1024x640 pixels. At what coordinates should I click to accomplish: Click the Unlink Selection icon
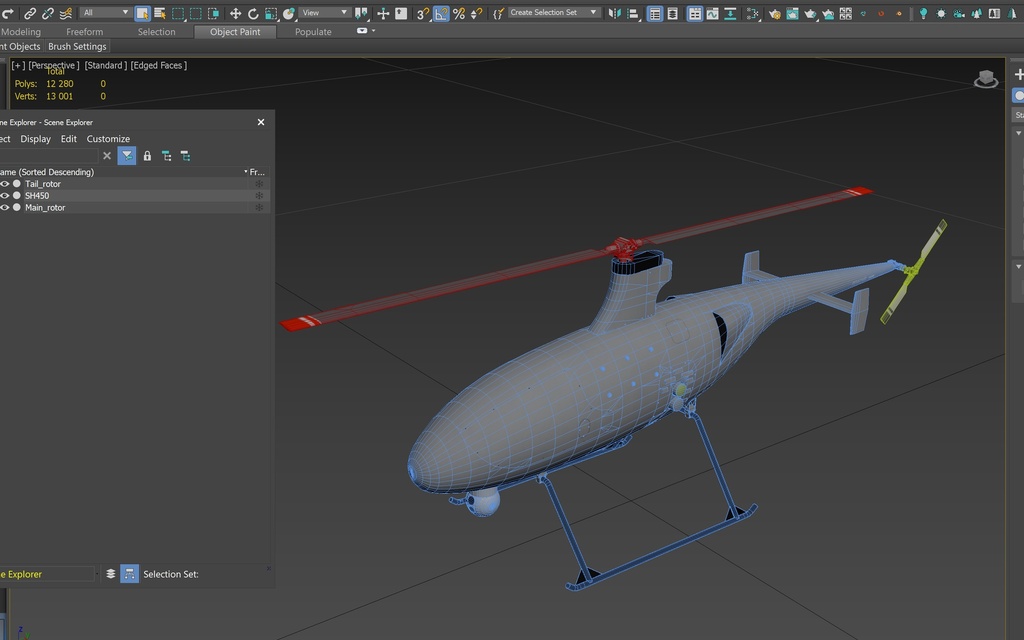click(48, 13)
